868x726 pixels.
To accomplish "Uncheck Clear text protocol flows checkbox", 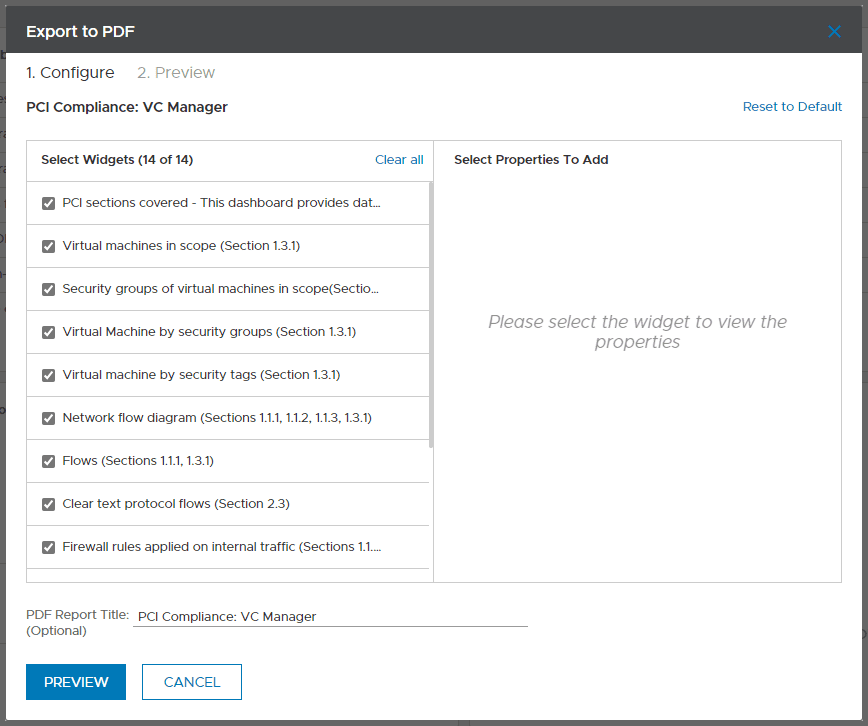I will tap(48, 505).
